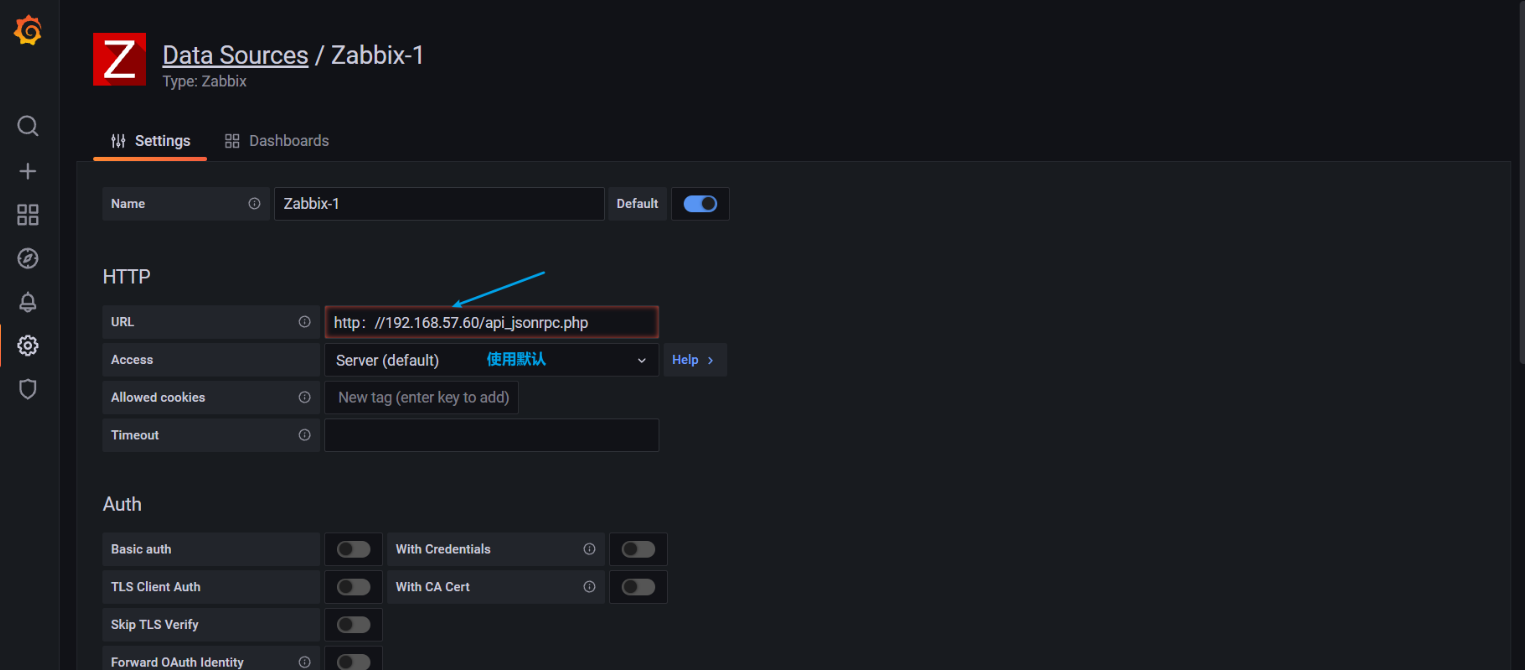Click the info icon beside Allowed cookies
The height and width of the screenshot is (670, 1525).
[x=304, y=397]
